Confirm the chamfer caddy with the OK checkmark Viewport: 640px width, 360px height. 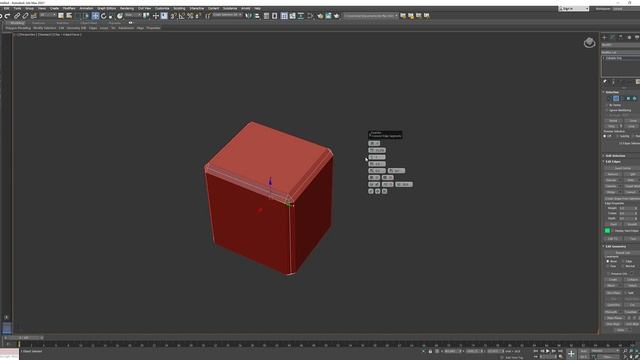371,191
